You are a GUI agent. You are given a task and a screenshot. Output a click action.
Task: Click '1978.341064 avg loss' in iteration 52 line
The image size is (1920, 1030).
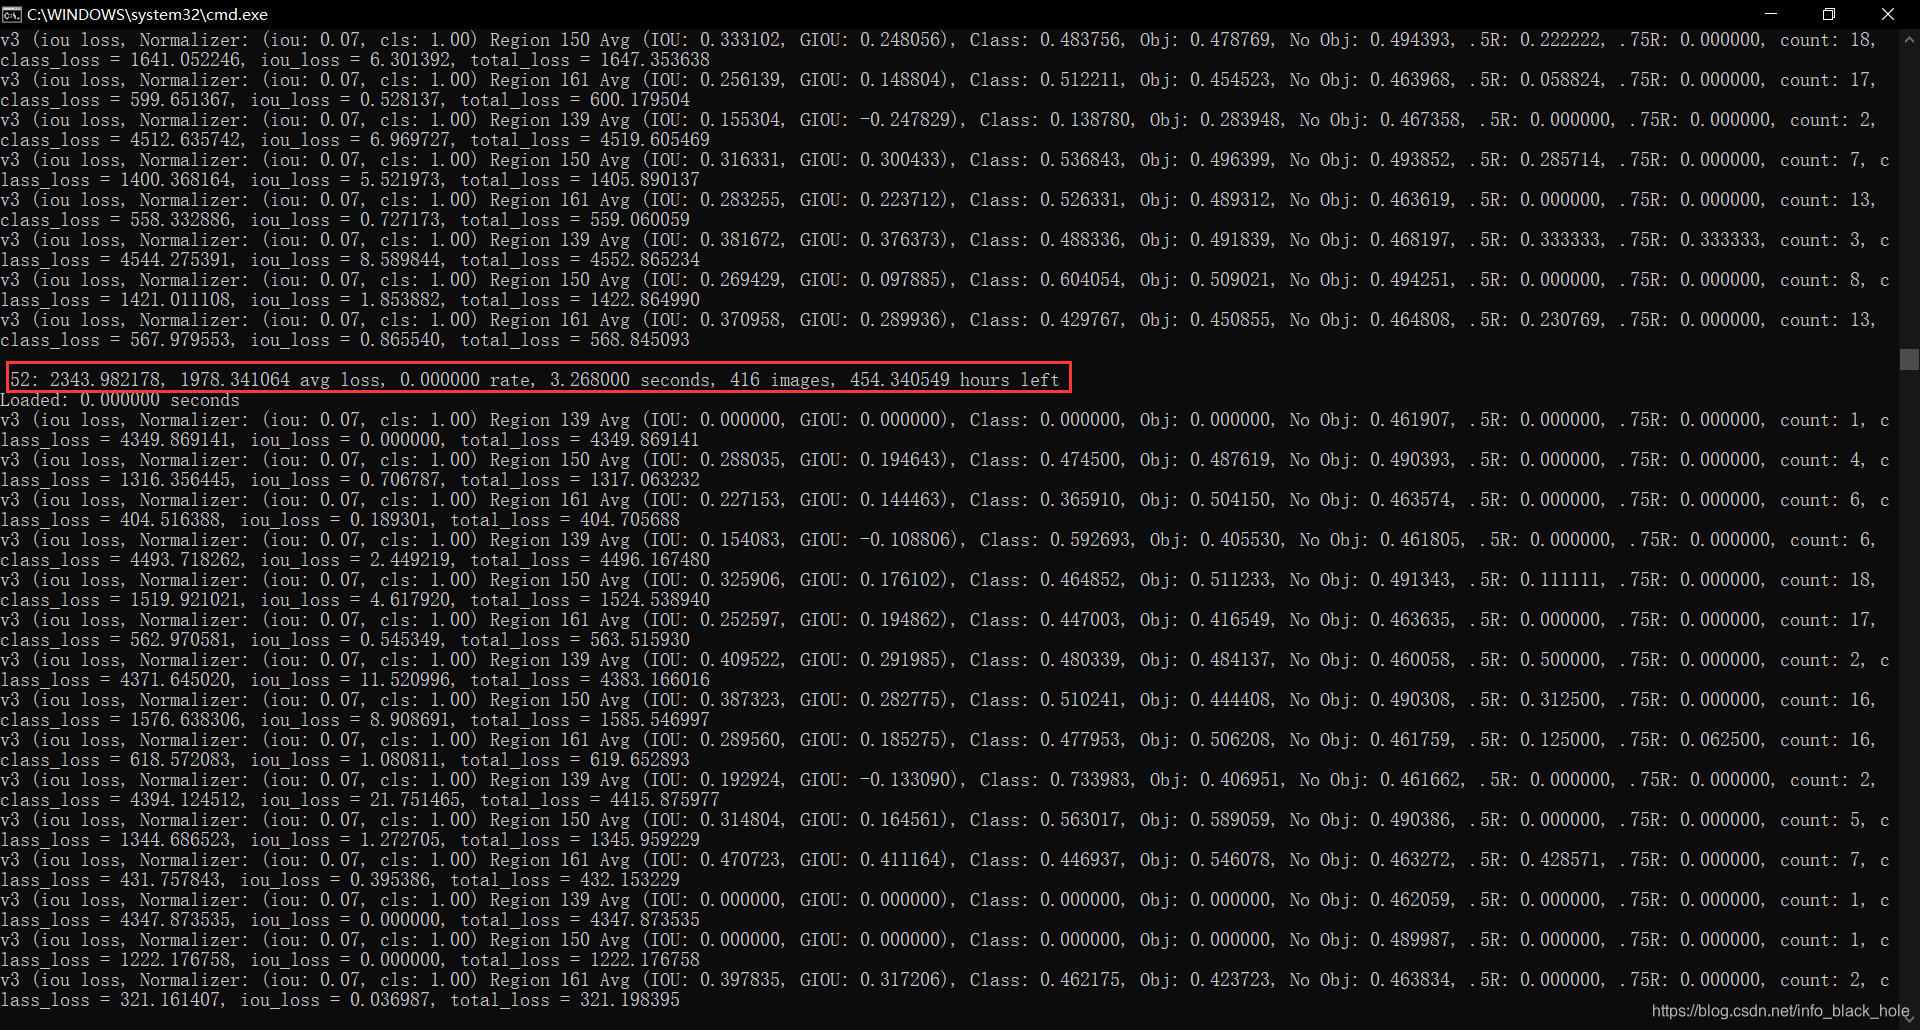click(x=280, y=380)
